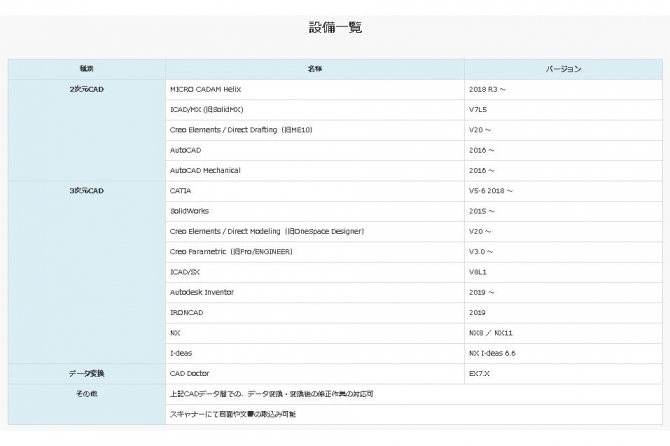
Task: Click the NX name cell
Action: (x=315, y=333)
